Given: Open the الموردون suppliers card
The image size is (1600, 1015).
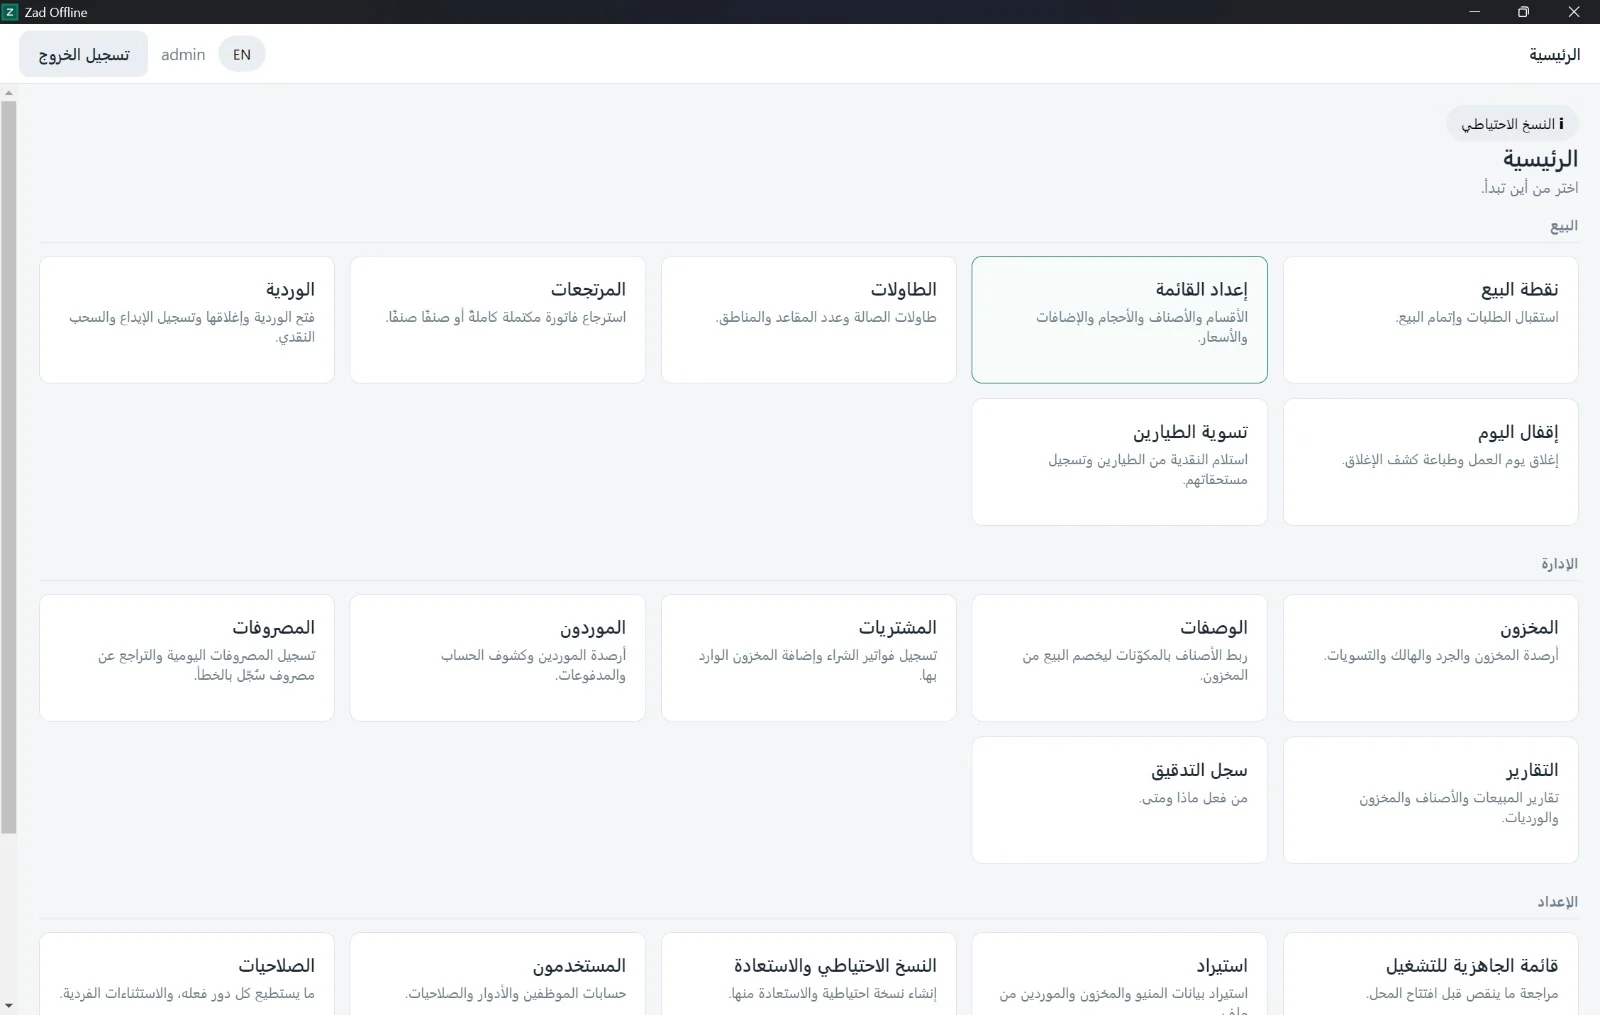Looking at the screenshot, I should click(497, 658).
